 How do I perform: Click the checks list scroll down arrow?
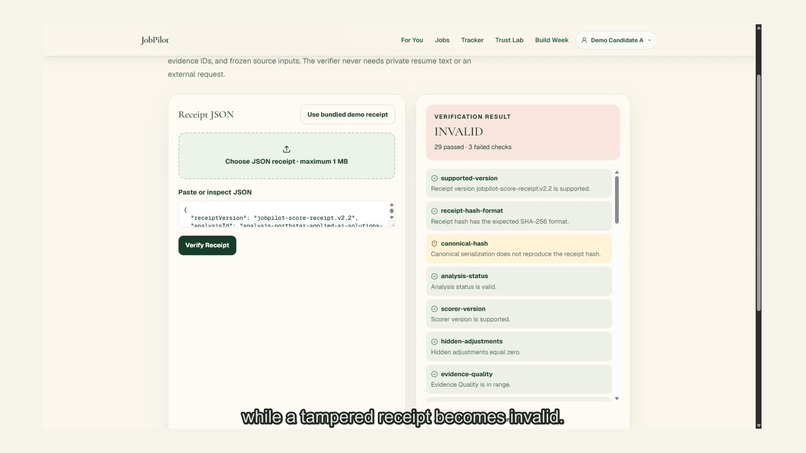[617, 398]
